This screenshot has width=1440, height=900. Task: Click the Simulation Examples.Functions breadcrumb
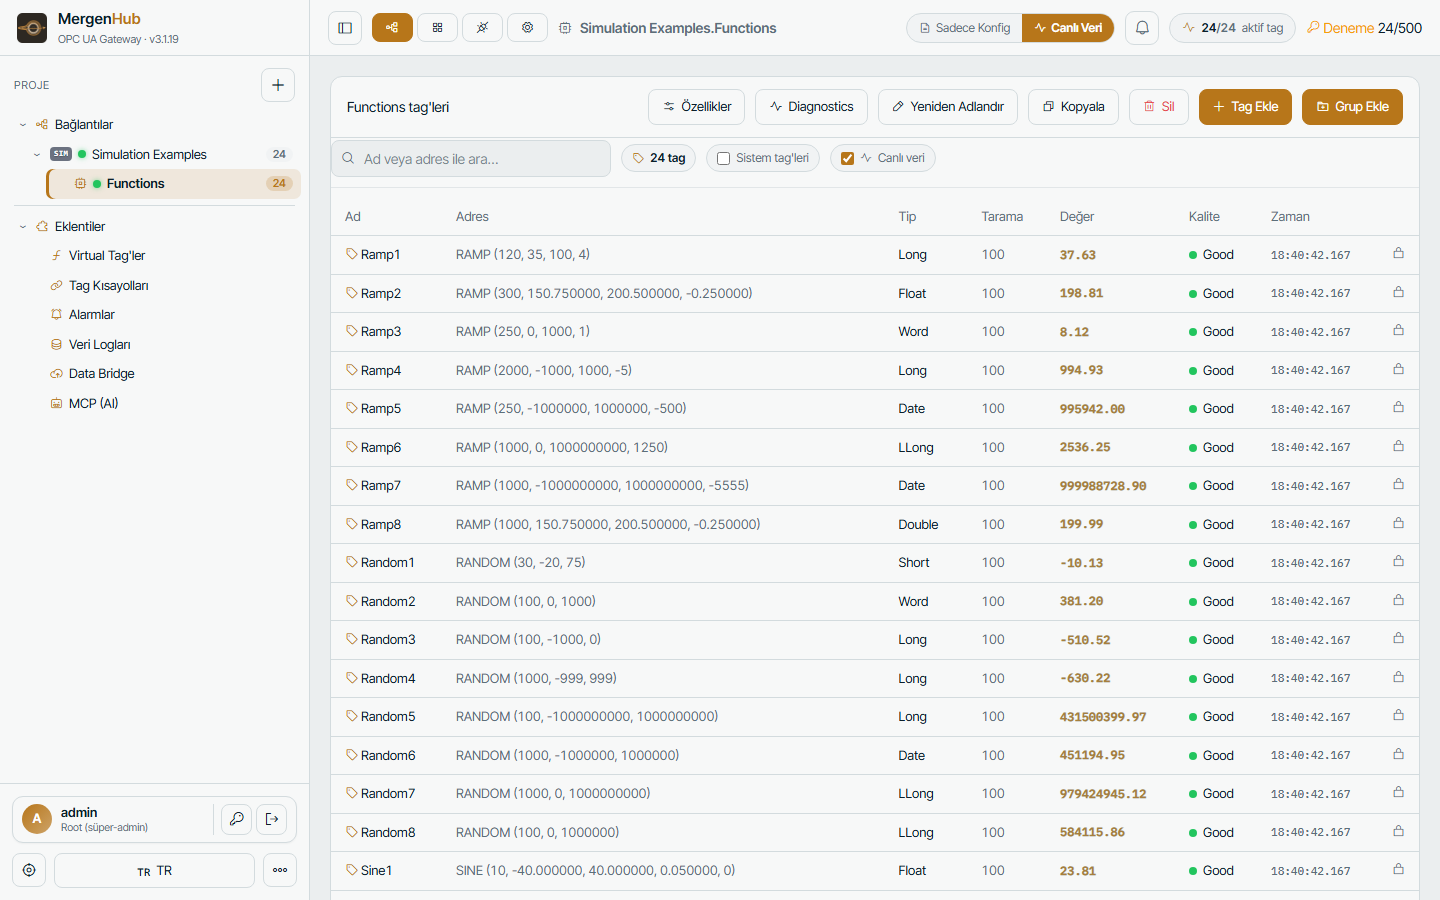click(678, 28)
